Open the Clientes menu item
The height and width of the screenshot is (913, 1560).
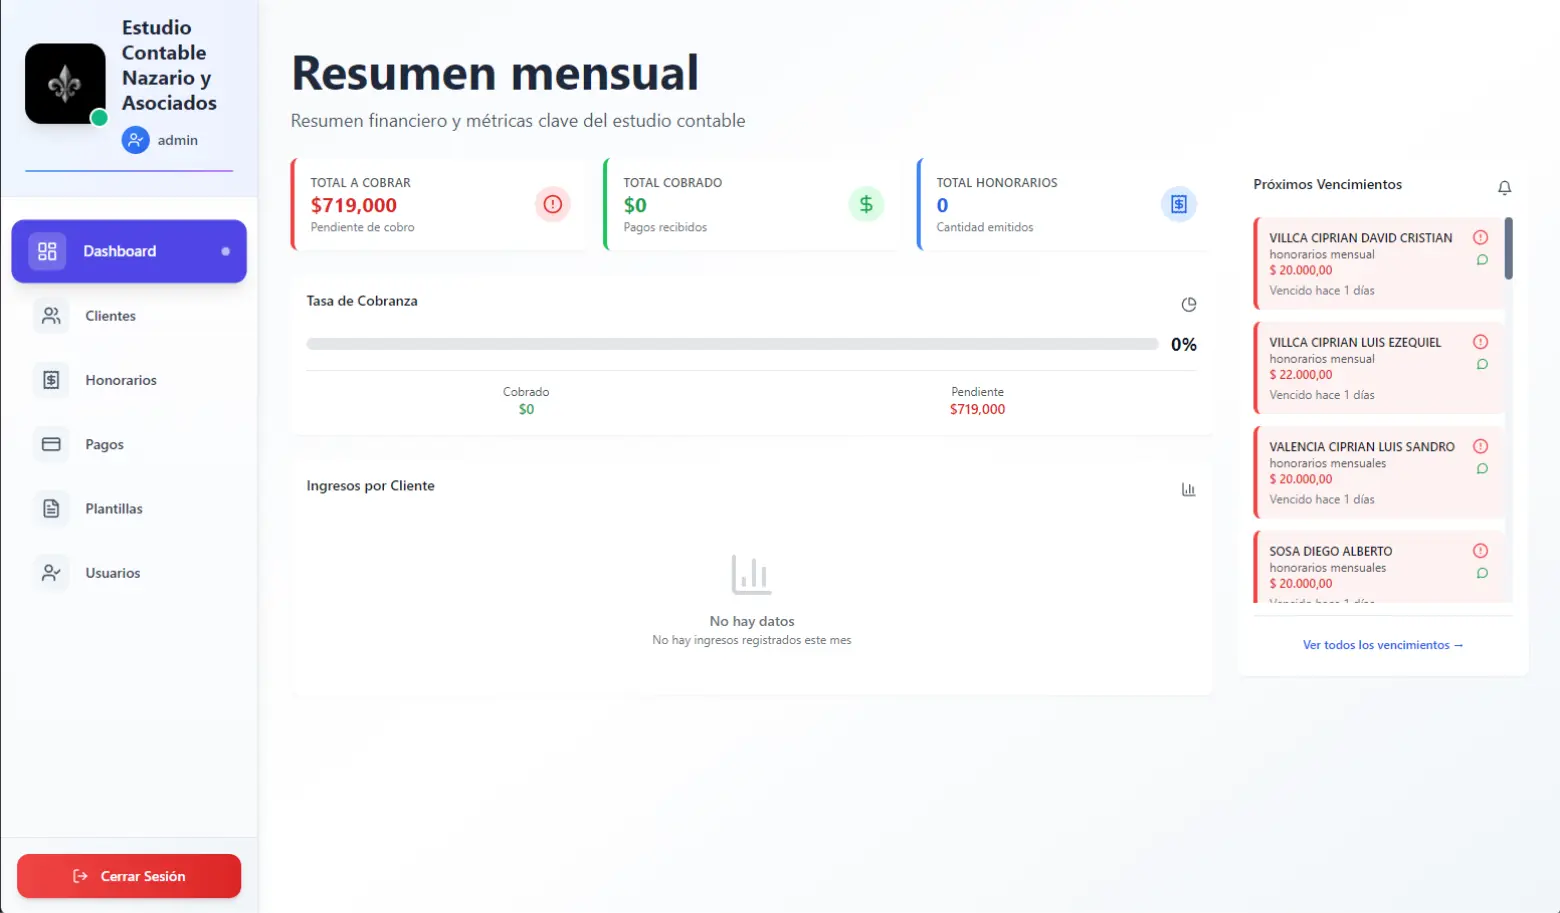[x=109, y=315]
